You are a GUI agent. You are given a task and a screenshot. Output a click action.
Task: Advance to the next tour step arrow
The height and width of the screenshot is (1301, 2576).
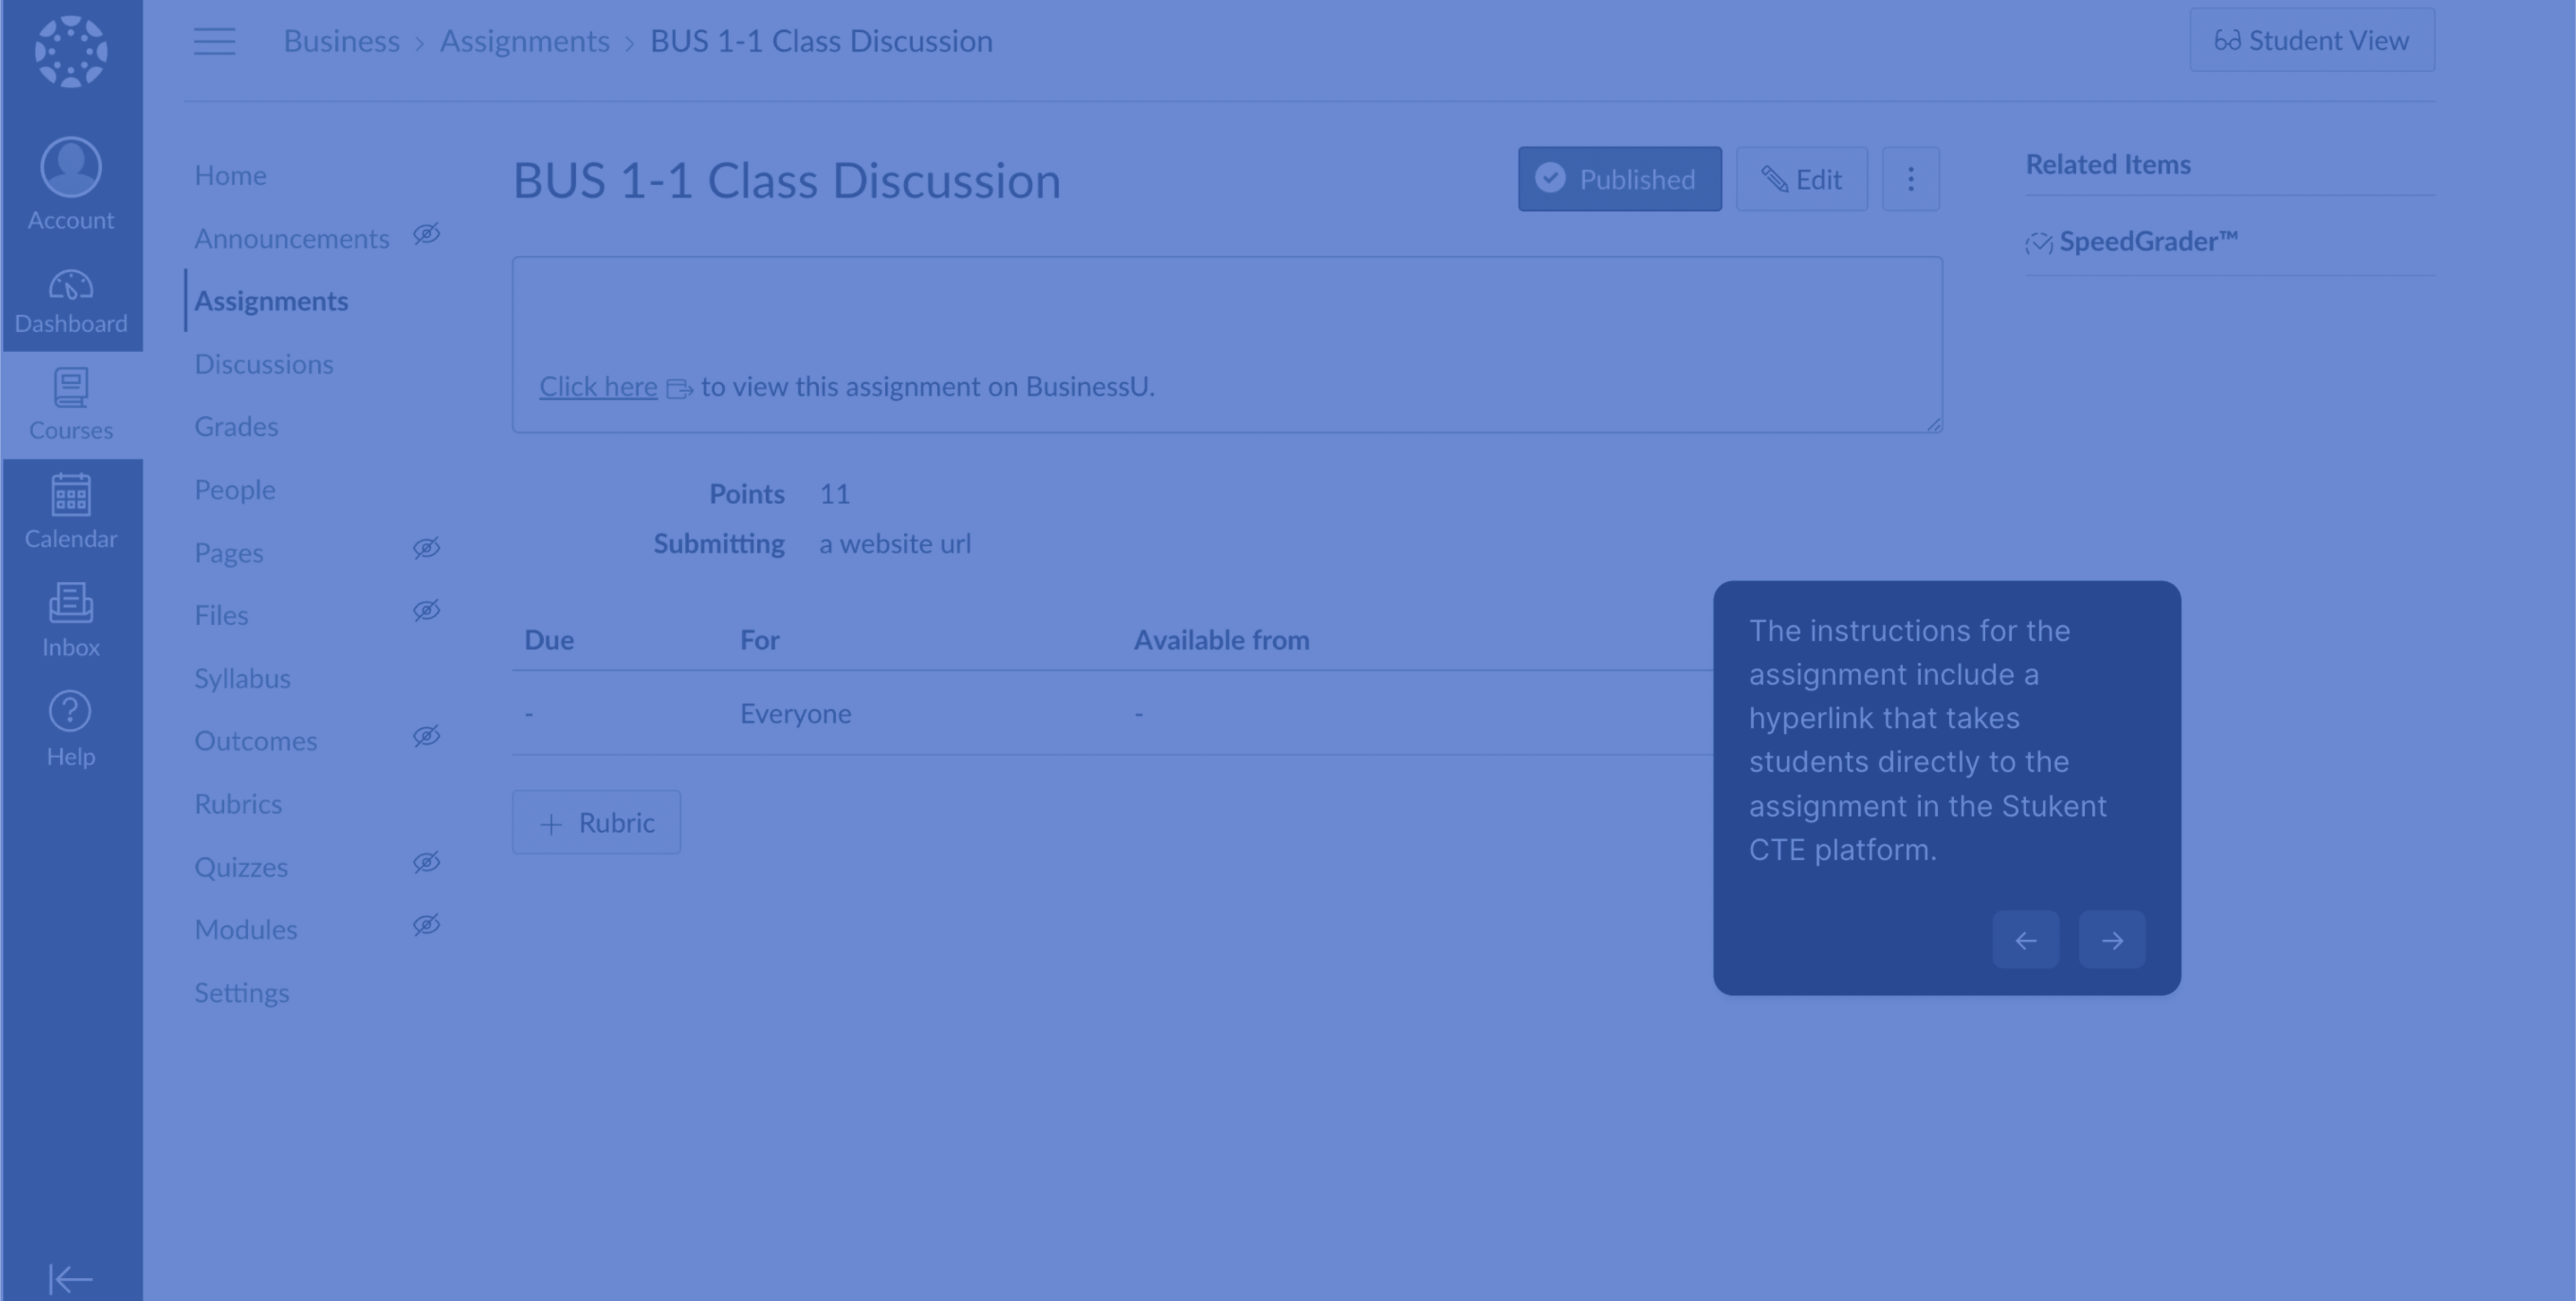[x=2112, y=940]
